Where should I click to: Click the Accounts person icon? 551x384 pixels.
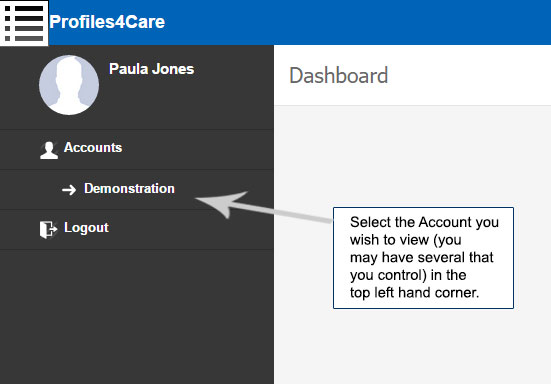click(49, 150)
